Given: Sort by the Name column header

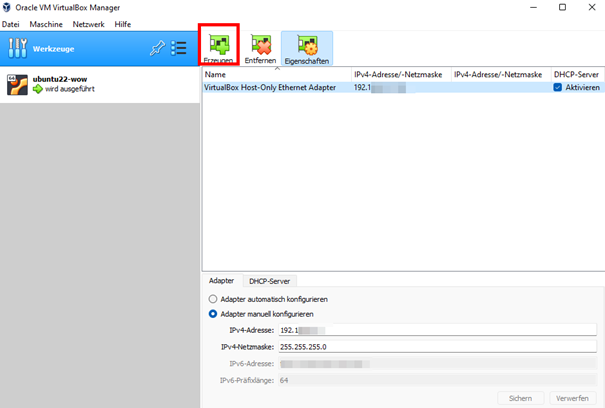Looking at the screenshot, I should pyautogui.click(x=277, y=74).
